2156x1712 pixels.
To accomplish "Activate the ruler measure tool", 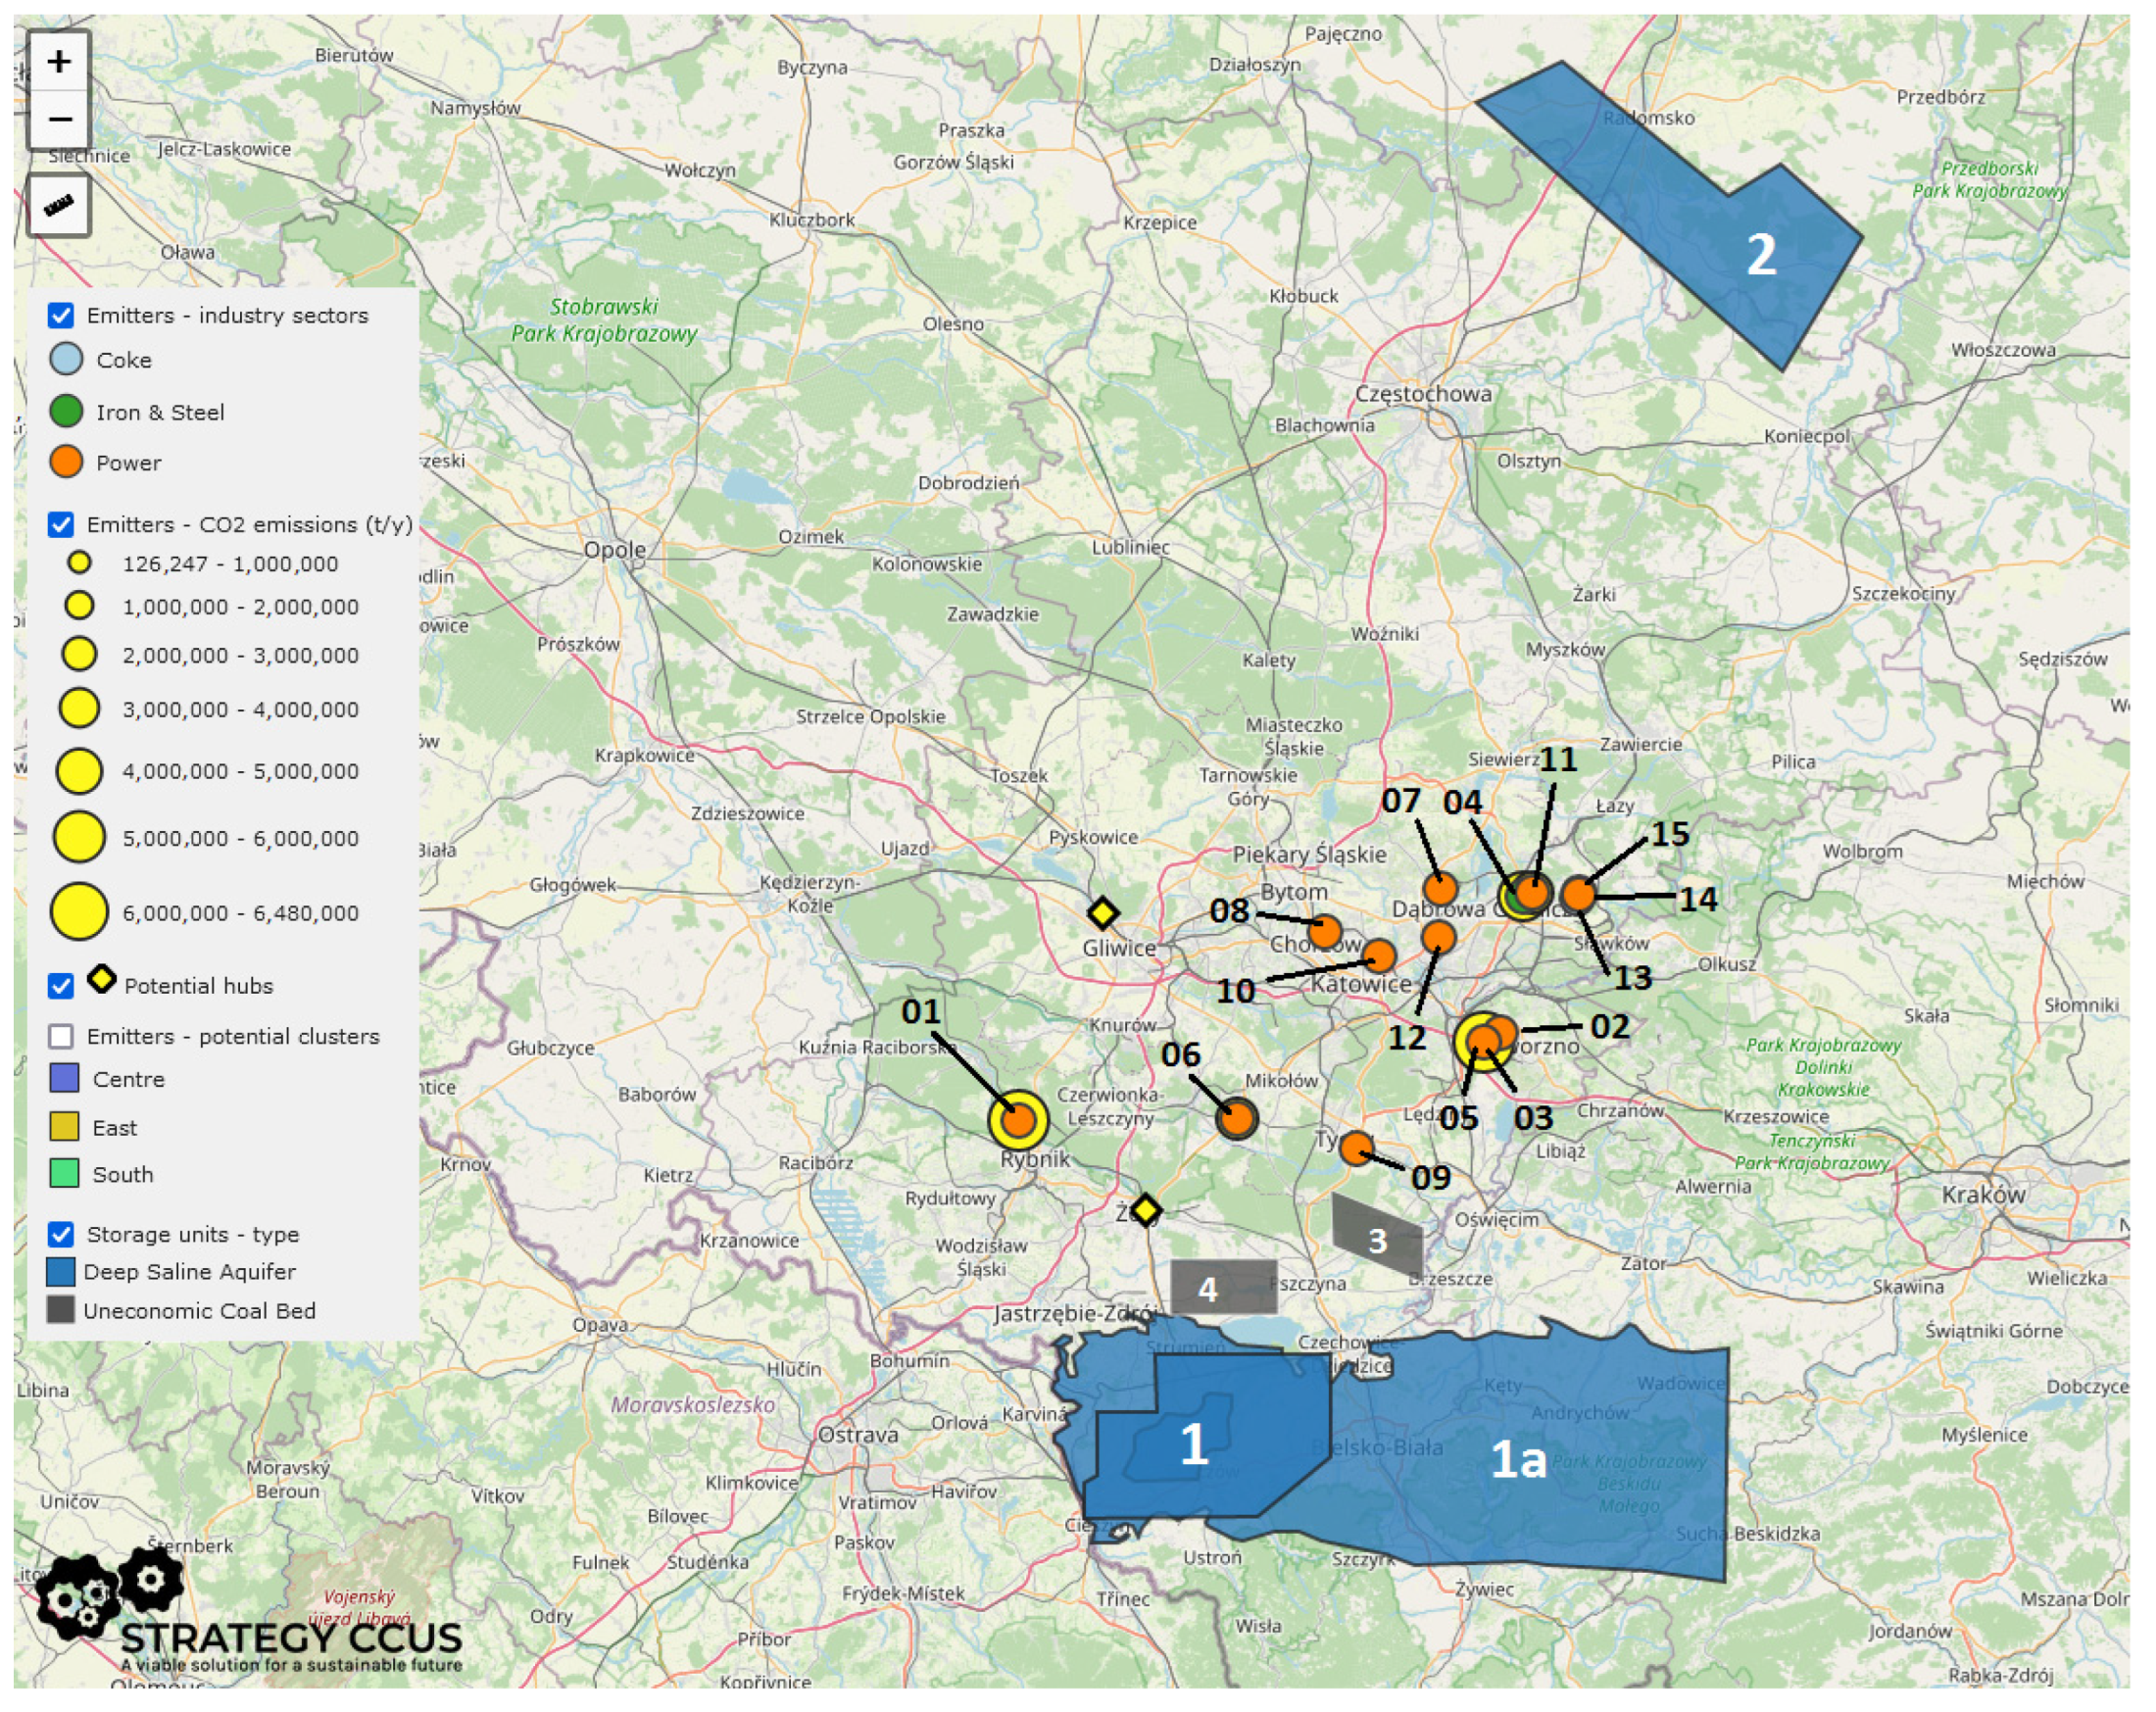I will pos(59,205).
